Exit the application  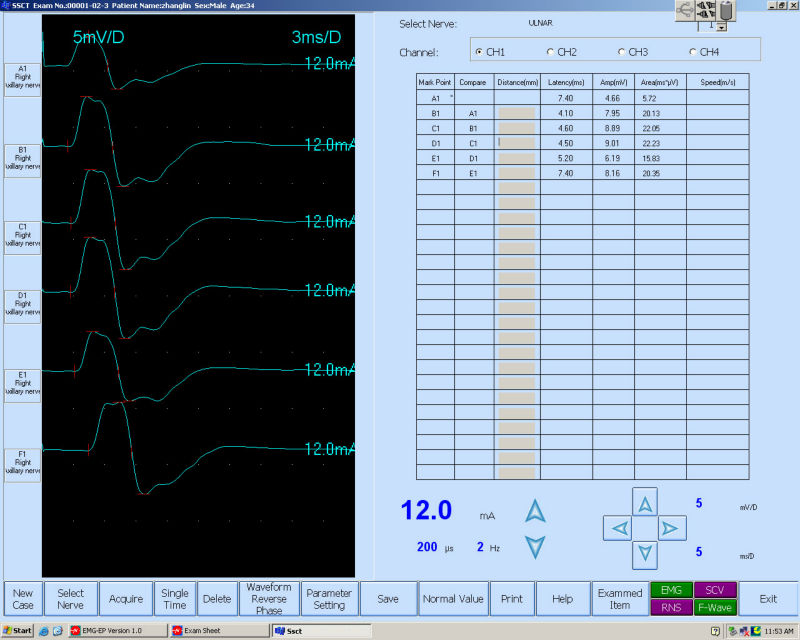coord(768,599)
